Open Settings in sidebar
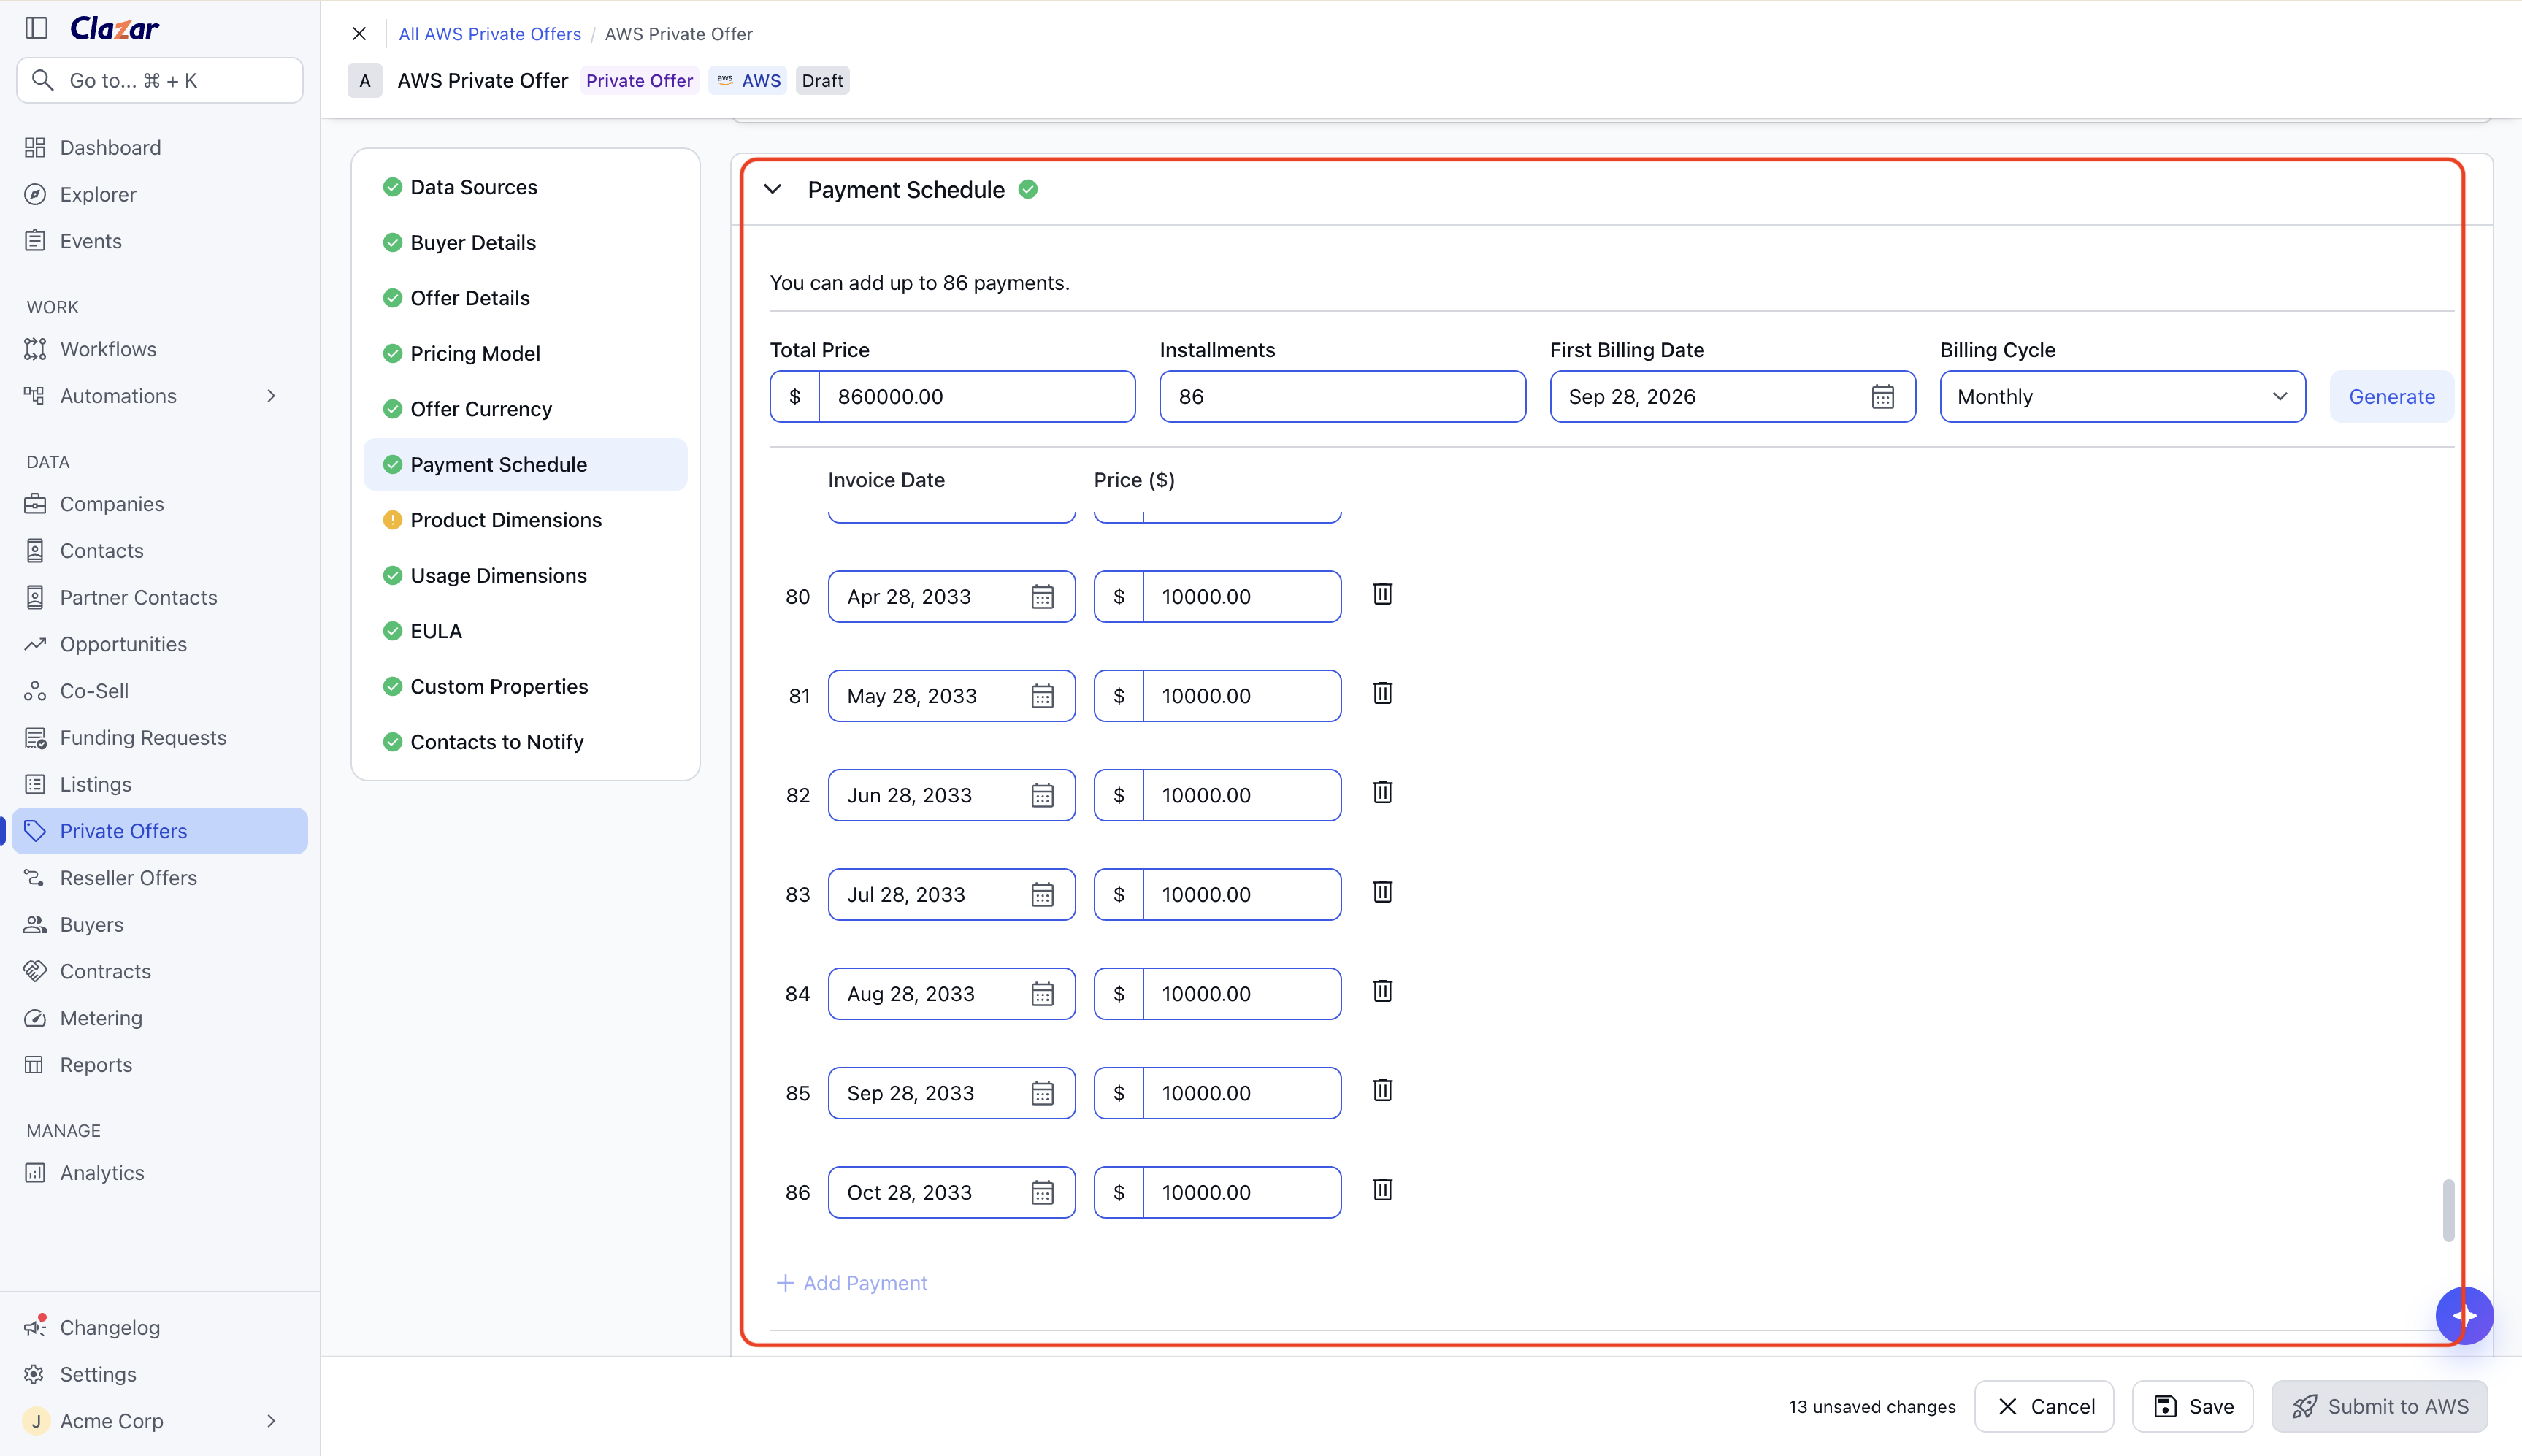Screen dimensions: 2522x1456 coord(160,1374)
